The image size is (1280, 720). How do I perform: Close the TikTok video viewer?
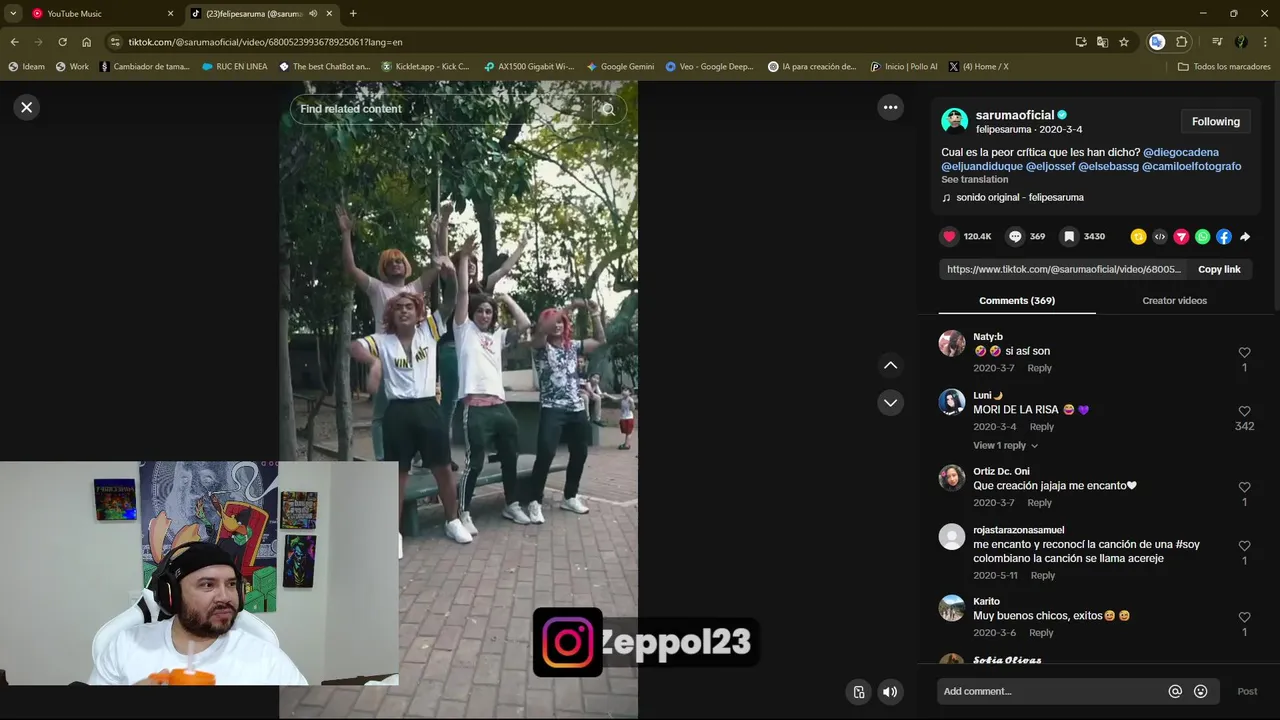[27, 107]
